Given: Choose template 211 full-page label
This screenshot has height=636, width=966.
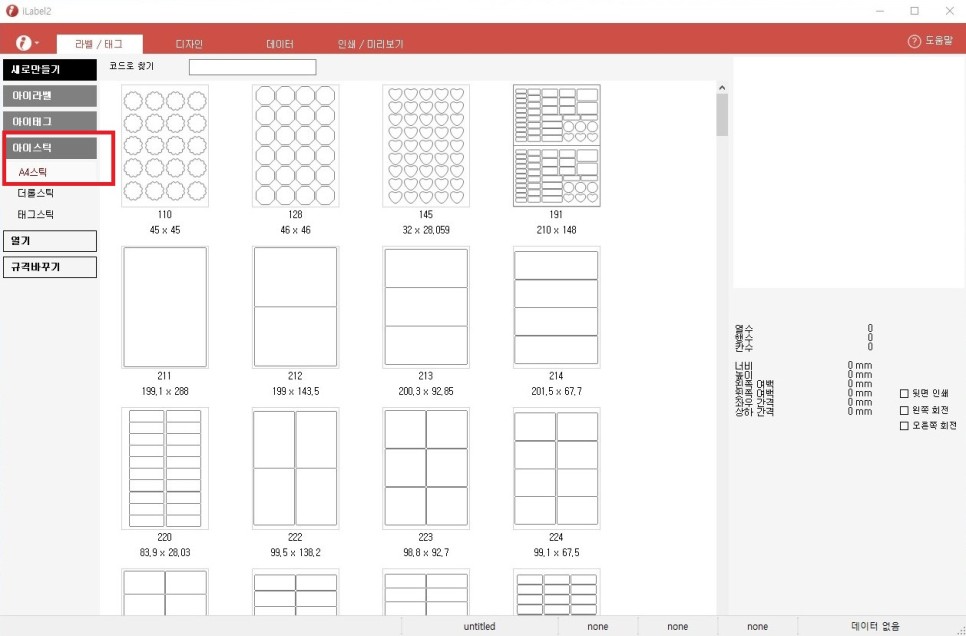Looking at the screenshot, I should 164,308.
